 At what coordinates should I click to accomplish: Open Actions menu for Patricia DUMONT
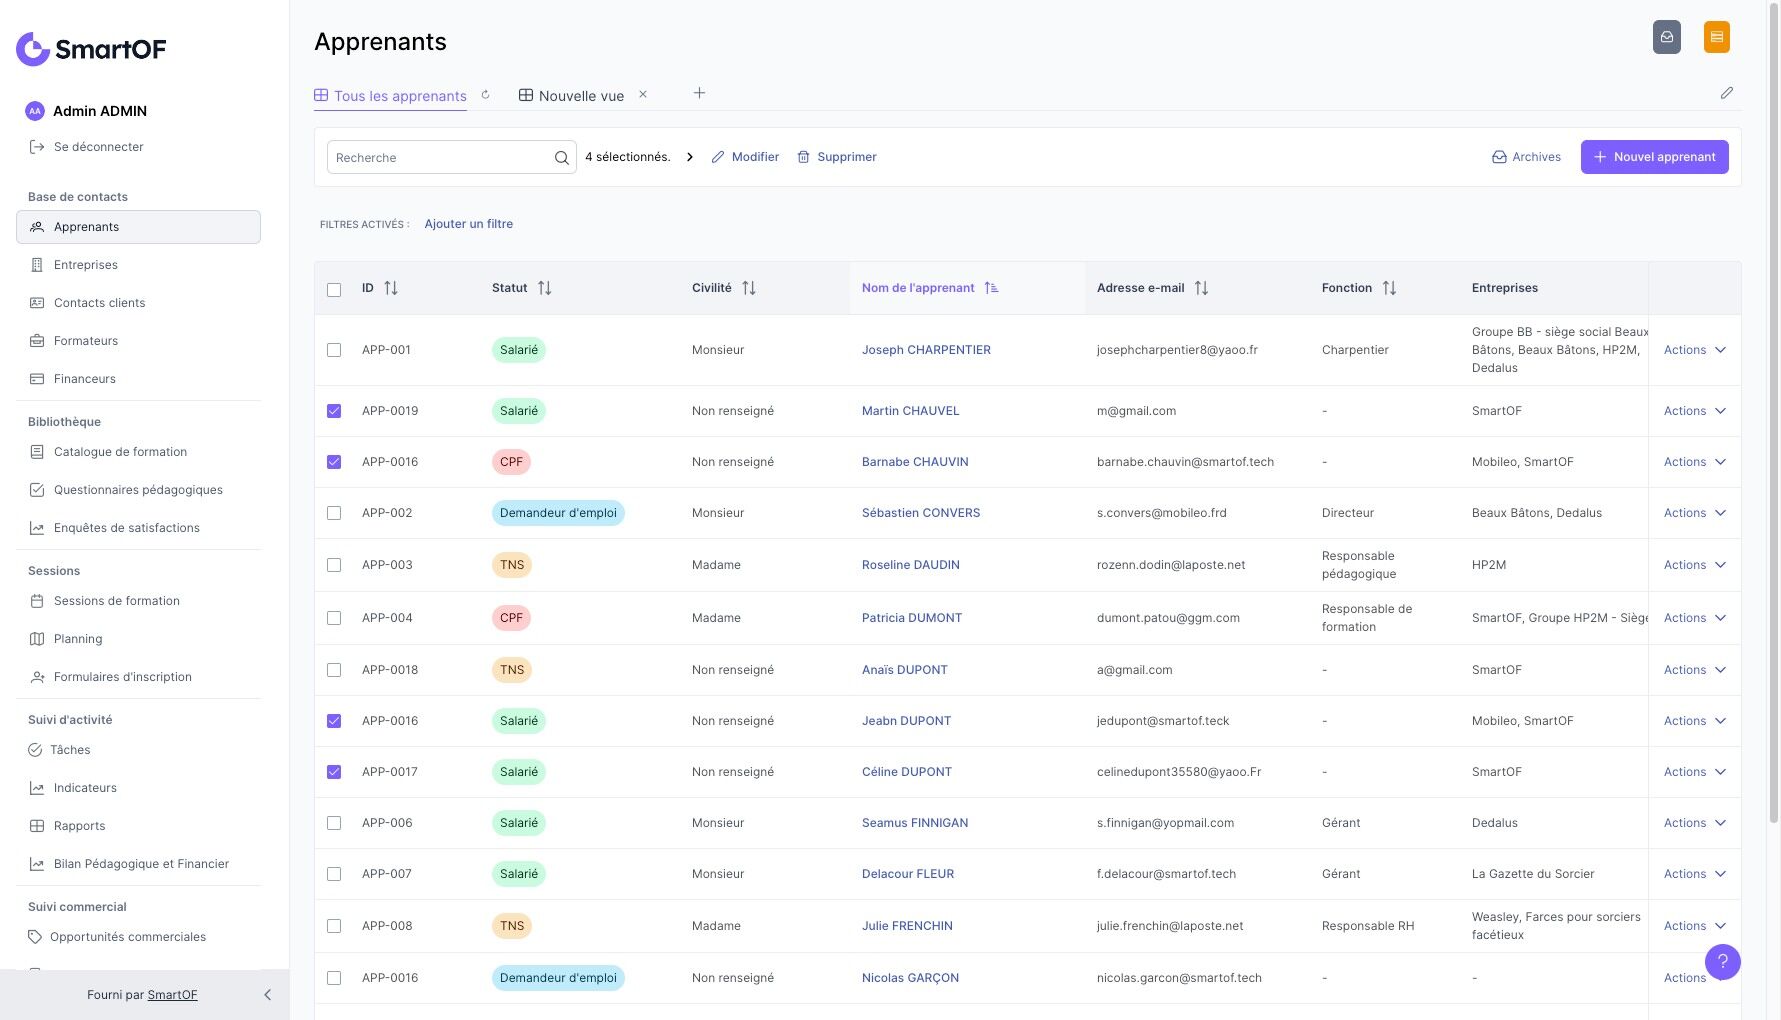coord(1694,618)
